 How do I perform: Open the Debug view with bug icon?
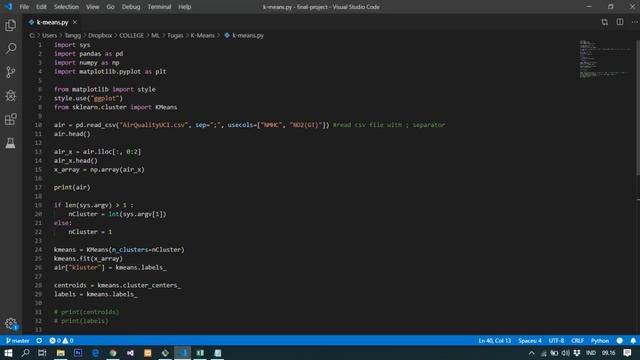pyautogui.click(x=11, y=96)
